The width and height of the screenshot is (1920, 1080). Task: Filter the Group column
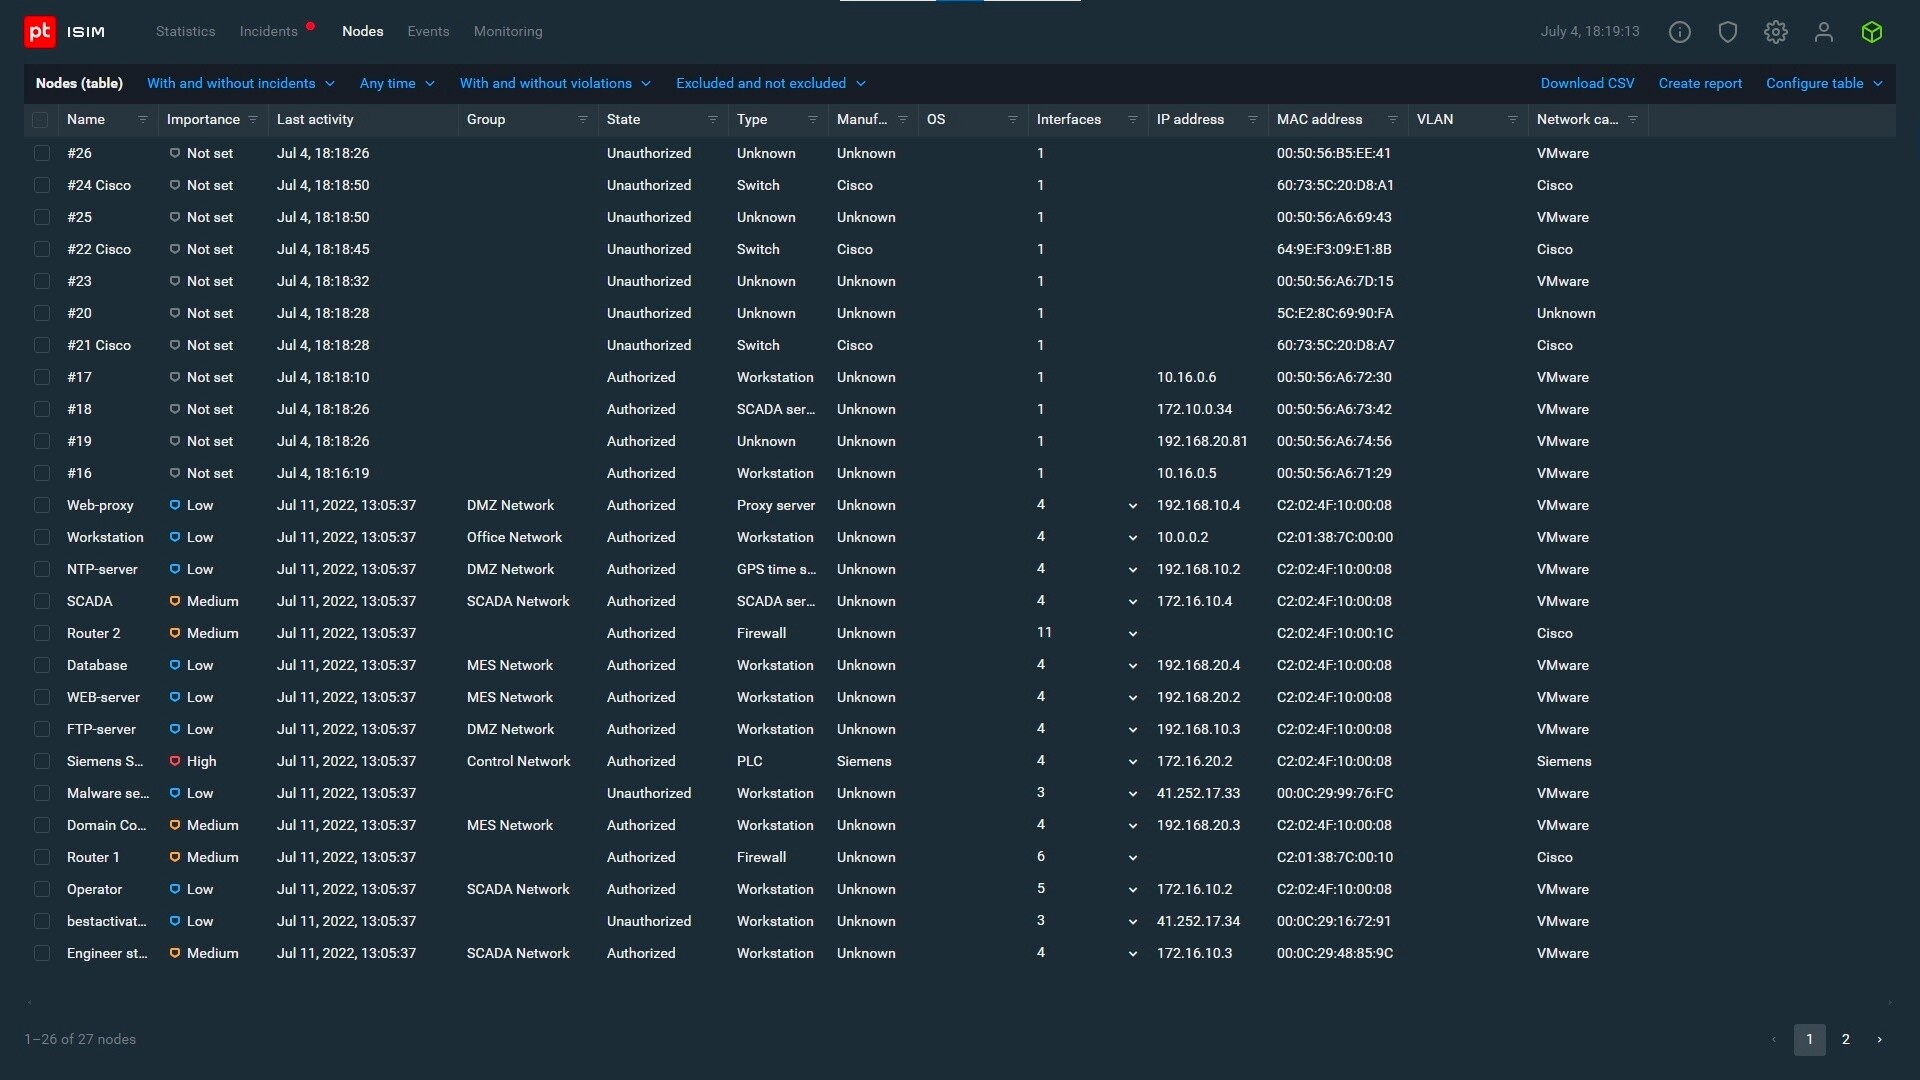pos(582,120)
